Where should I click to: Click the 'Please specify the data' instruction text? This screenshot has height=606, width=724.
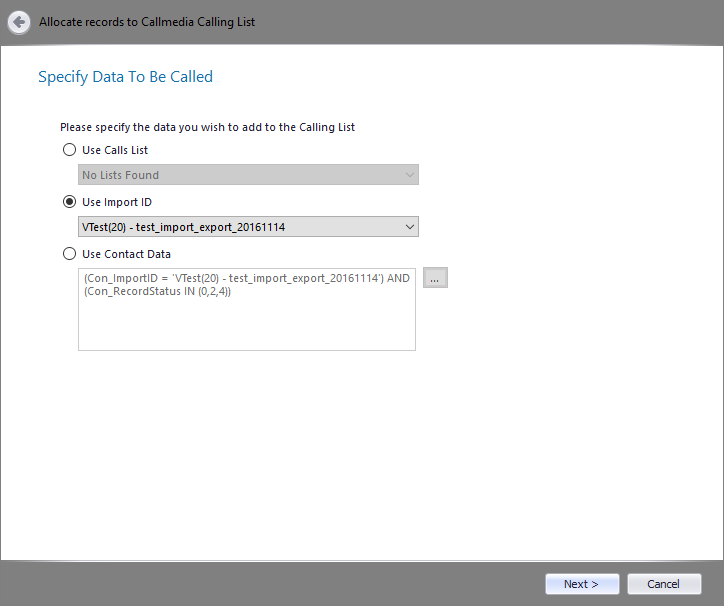[207, 127]
